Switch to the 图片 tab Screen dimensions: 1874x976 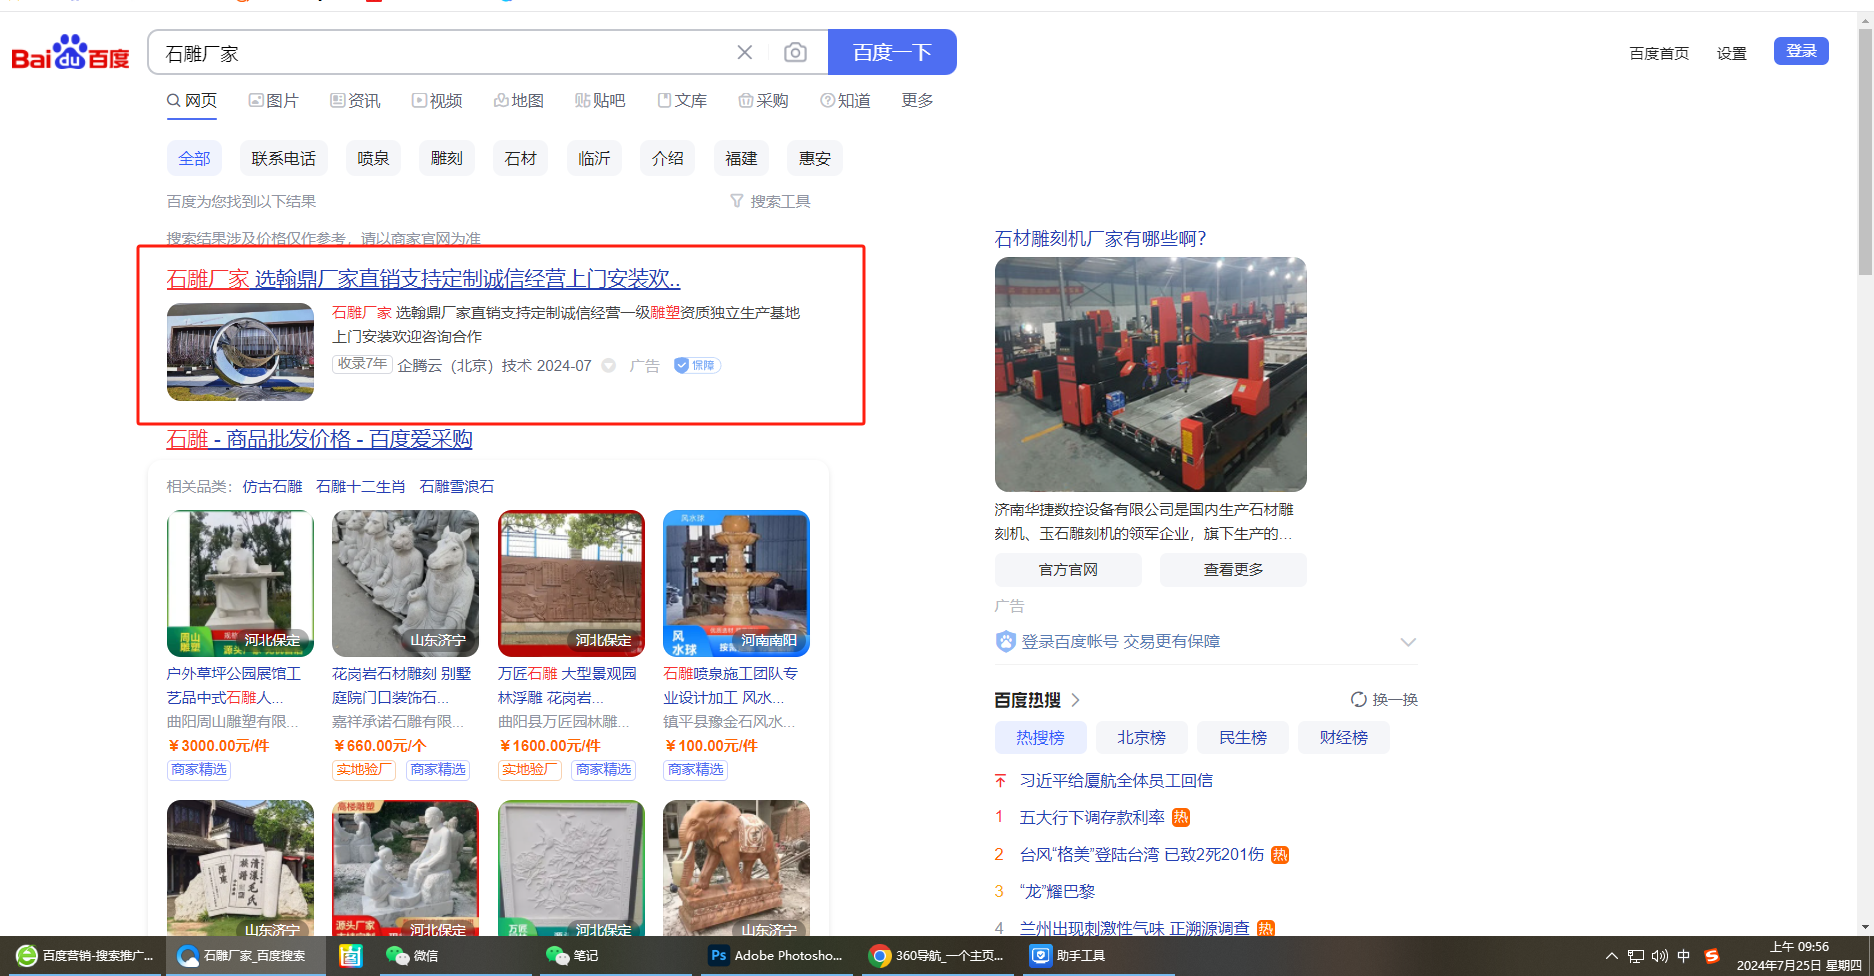274,101
